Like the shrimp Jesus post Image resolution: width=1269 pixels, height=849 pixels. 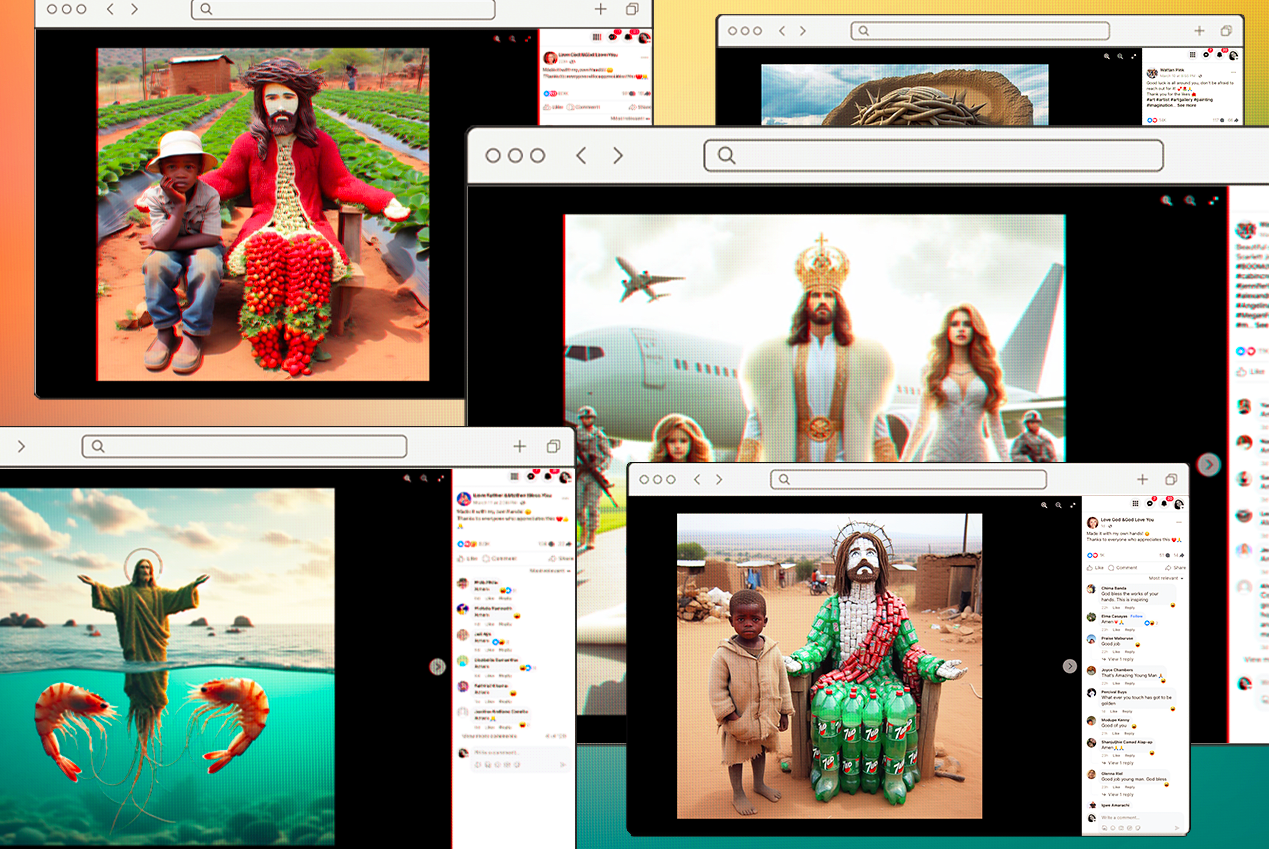click(x=466, y=558)
